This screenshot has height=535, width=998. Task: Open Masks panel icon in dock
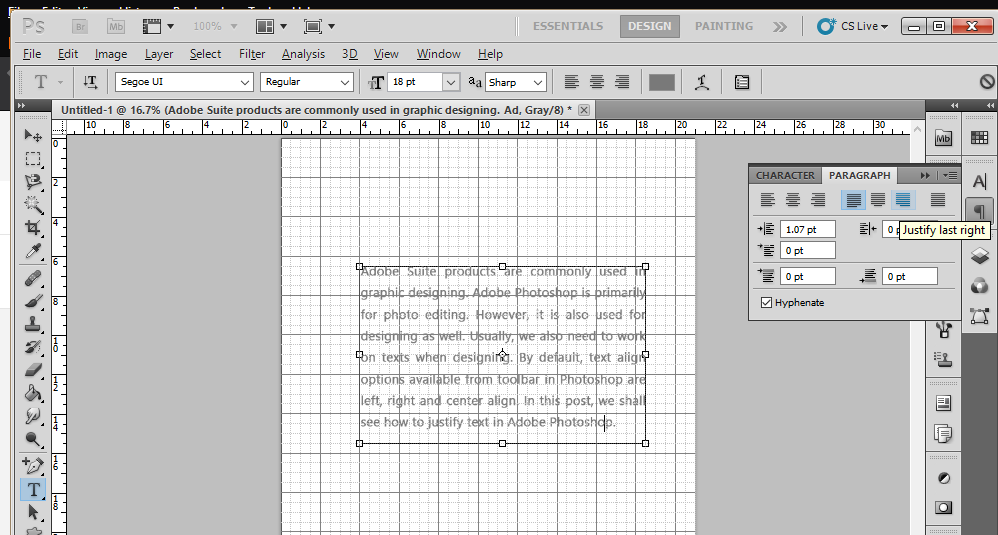[943, 507]
